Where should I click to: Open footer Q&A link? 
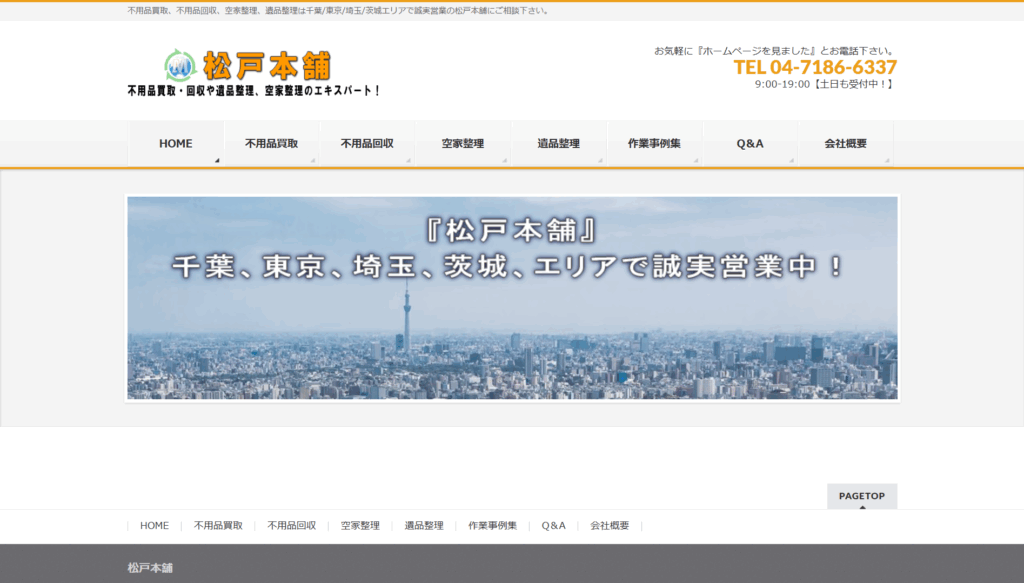[554, 526]
